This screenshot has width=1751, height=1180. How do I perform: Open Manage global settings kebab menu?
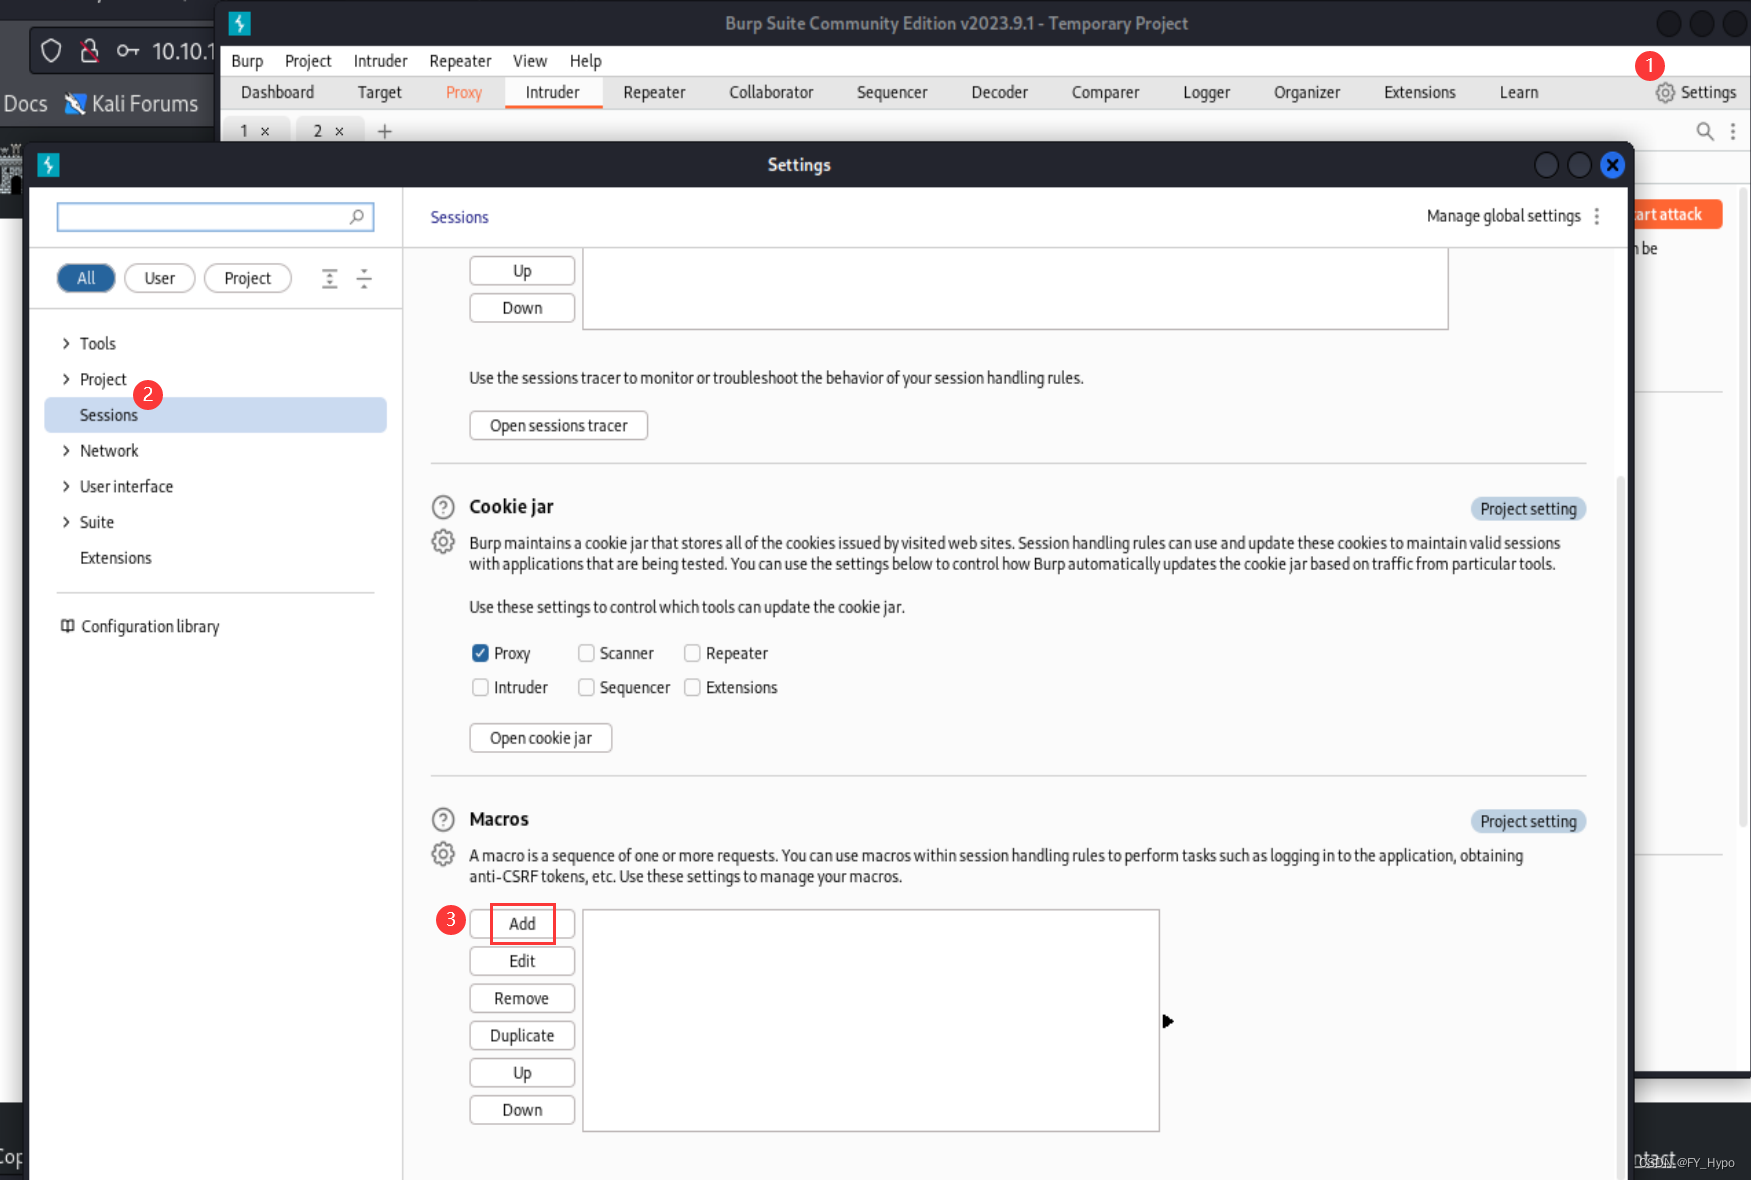click(1597, 216)
